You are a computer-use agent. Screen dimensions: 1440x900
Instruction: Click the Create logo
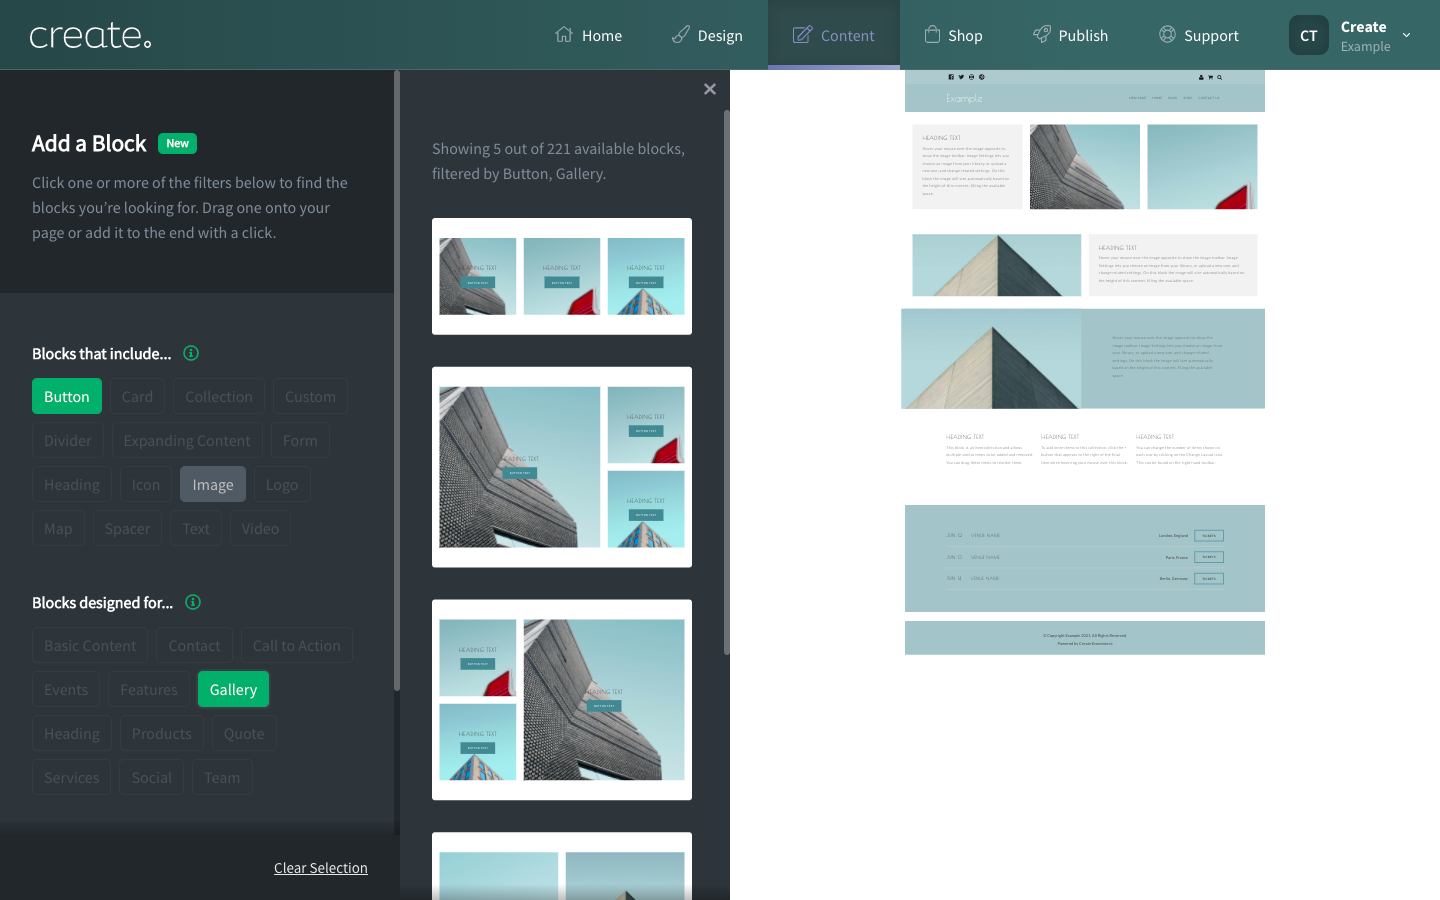tap(90, 36)
